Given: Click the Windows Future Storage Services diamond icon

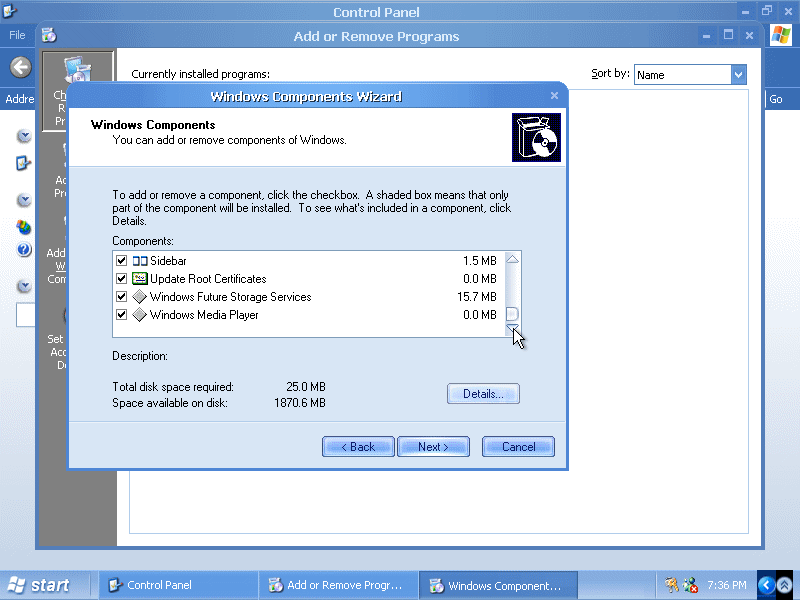Looking at the screenshot, I should pyautogui.click(x=139, y=297).
